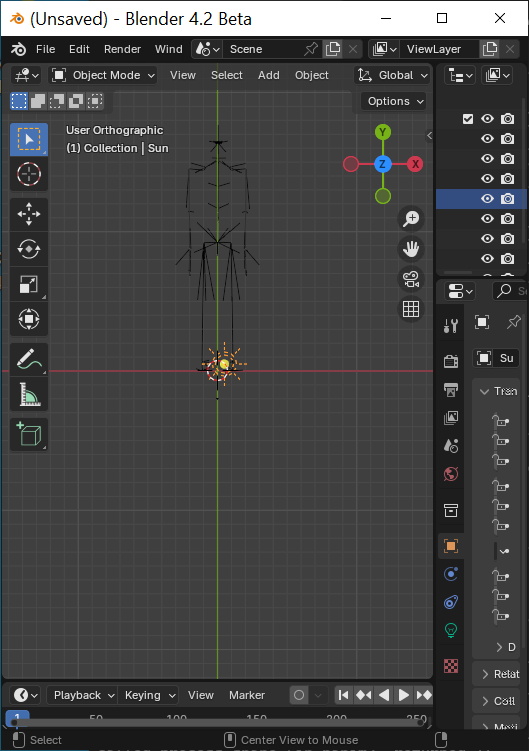Activate the Add Cube tool
The image size is (529, 751).
tap(29, 434)
